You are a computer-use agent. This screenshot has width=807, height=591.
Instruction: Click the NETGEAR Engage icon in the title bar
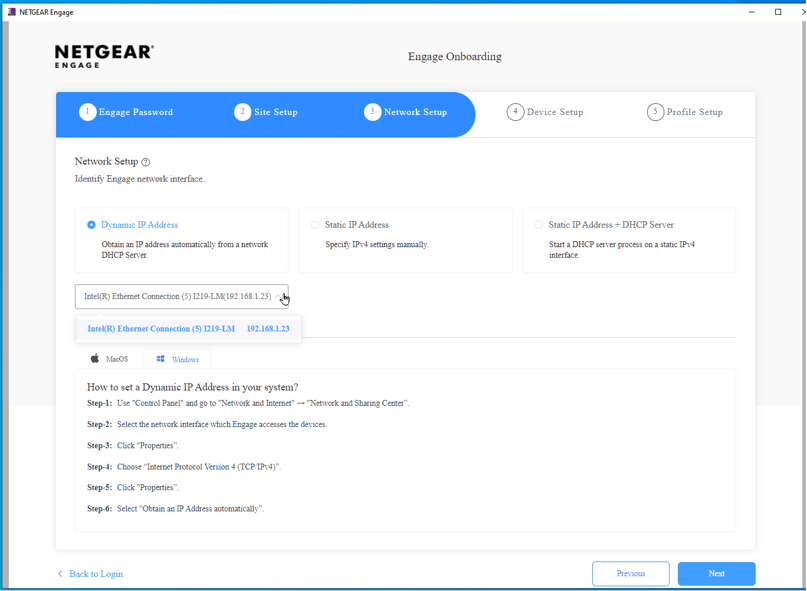(x=12, y=11)
